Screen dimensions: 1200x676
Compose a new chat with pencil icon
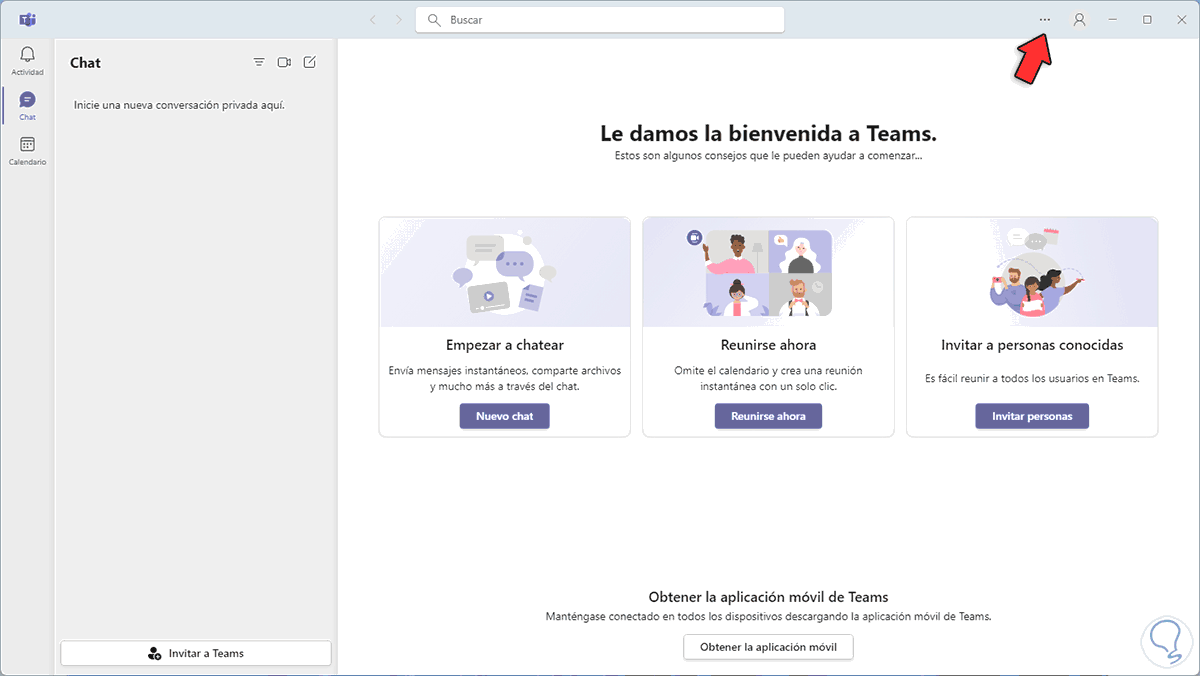click(310, 62)
